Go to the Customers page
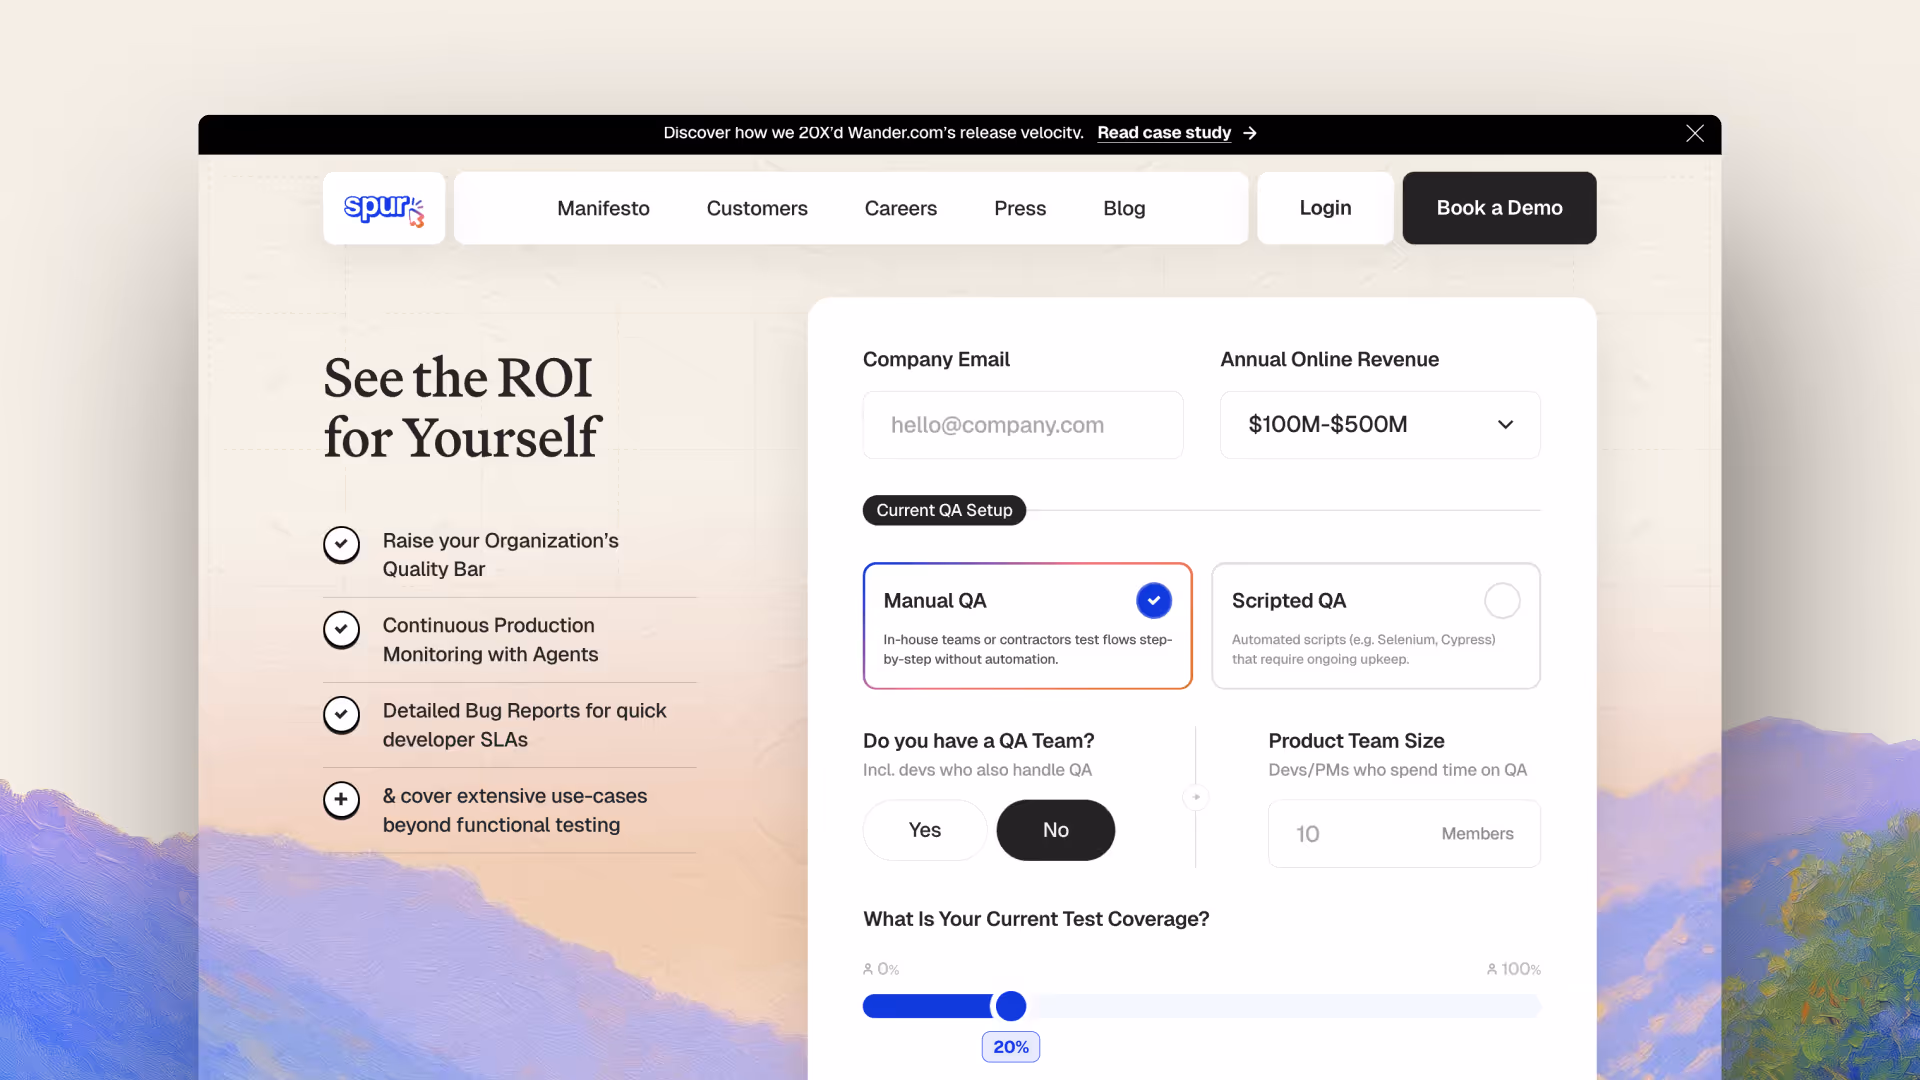 [x=757, y=208]
